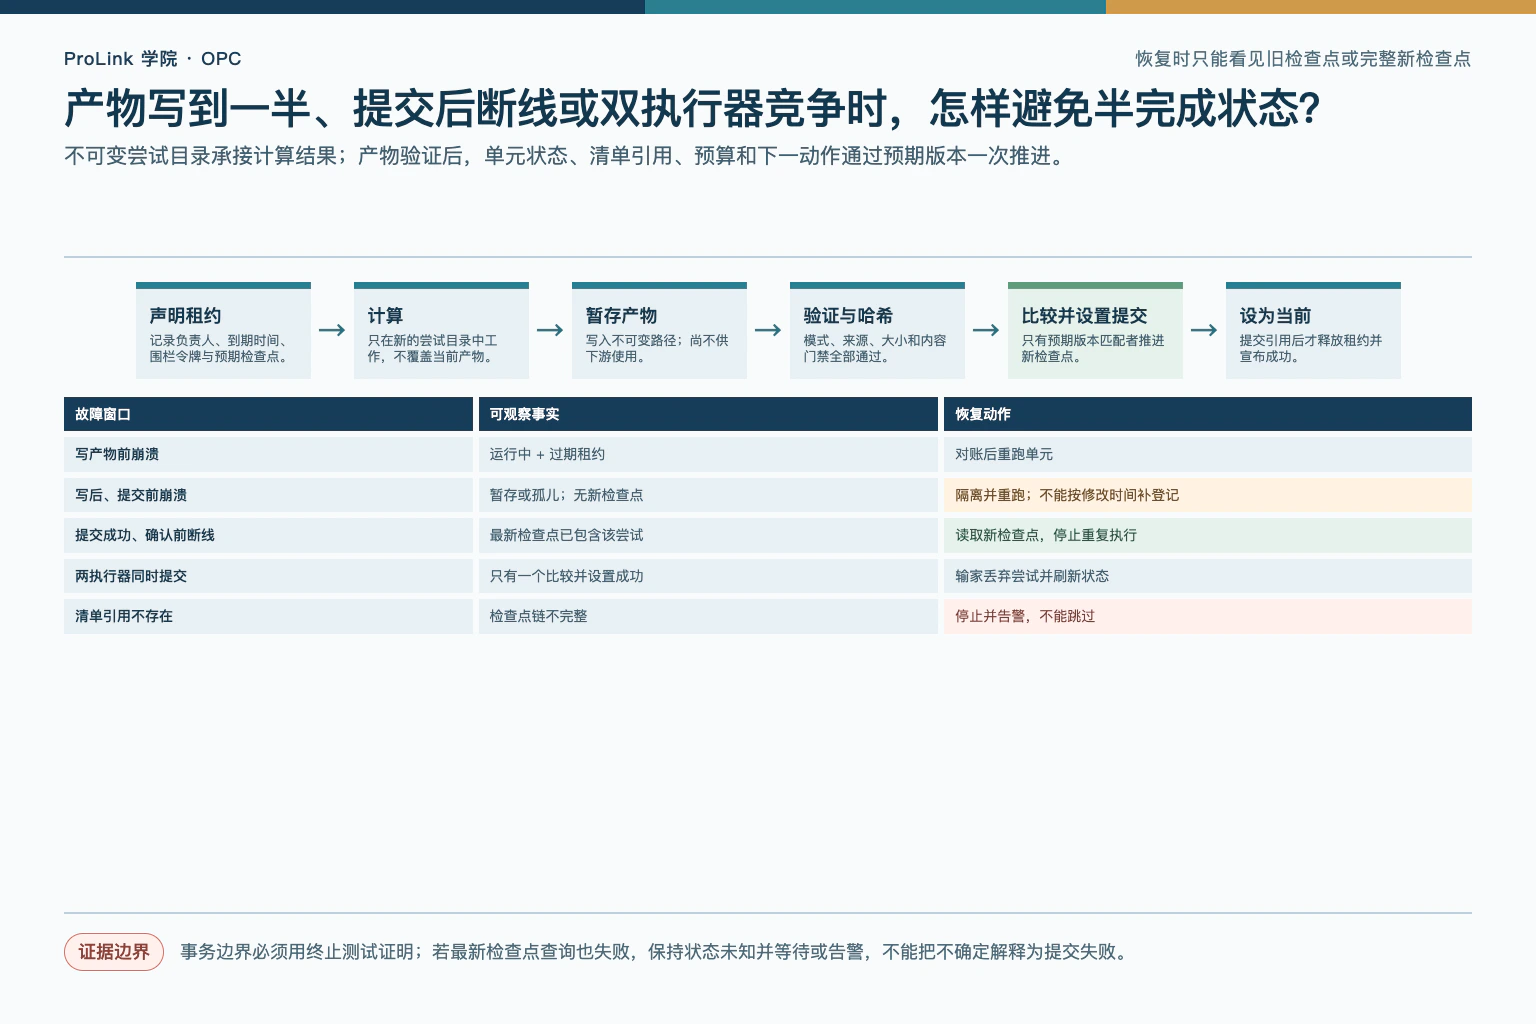
Task: Click 计算 description 只在新的尝试目录中工作
Action: (433, 348)
